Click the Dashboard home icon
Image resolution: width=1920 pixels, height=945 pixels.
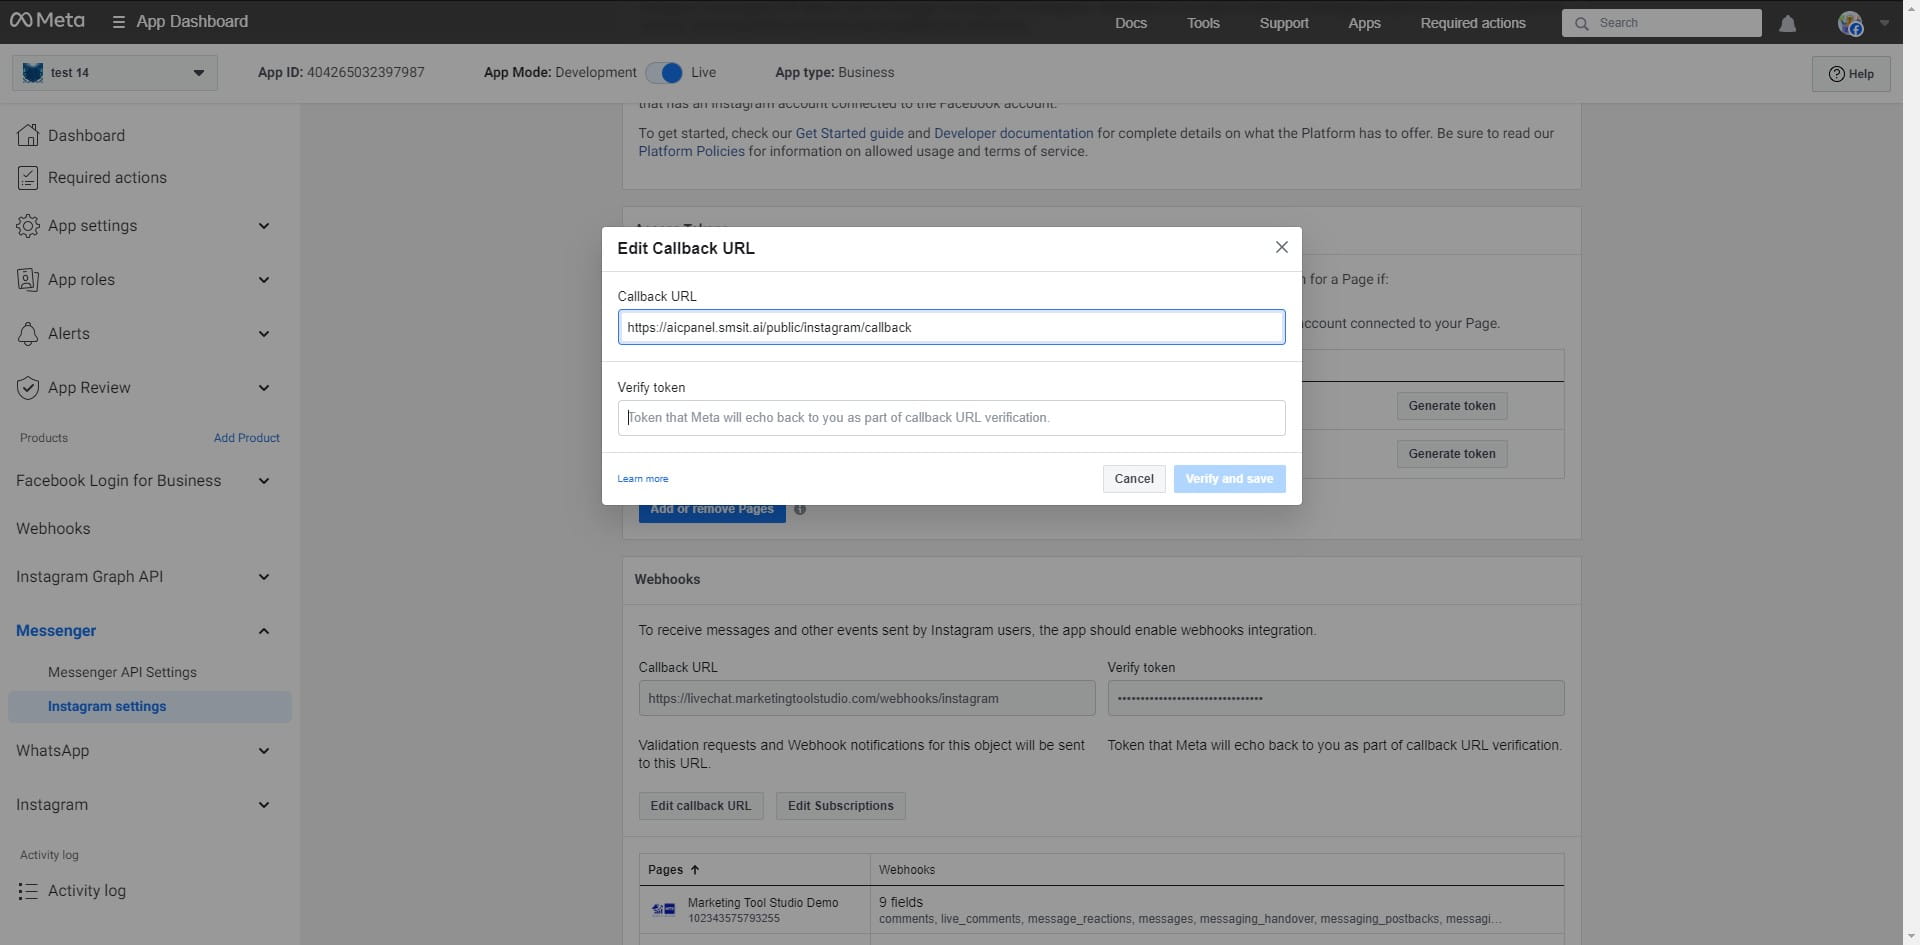(28, 135)
